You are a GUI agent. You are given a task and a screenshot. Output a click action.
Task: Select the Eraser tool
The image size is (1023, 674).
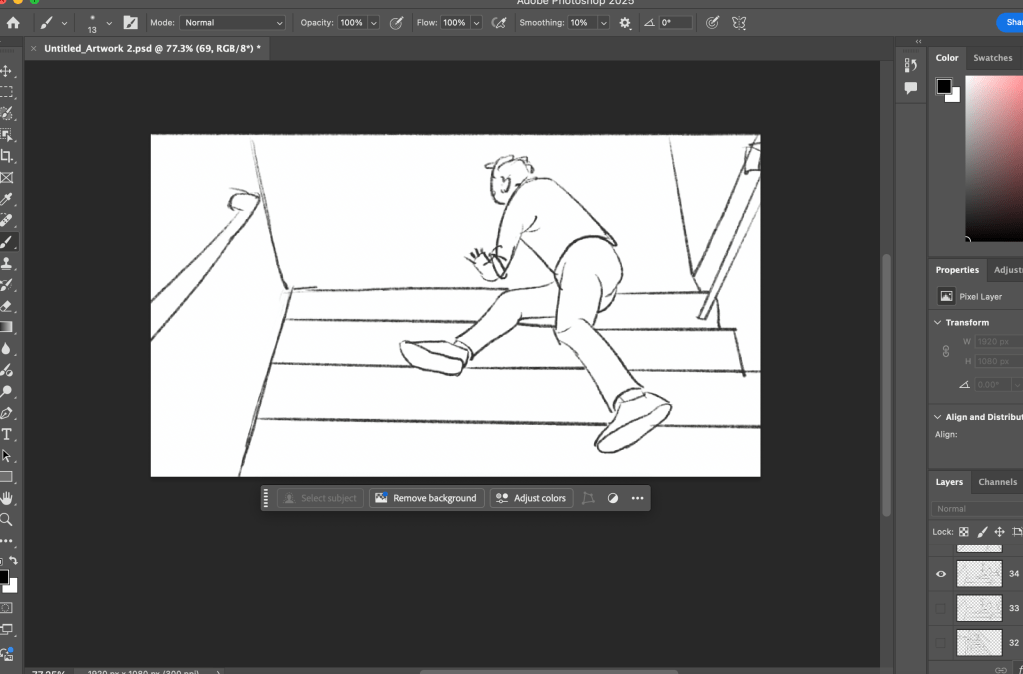click(x=7, y=306)
